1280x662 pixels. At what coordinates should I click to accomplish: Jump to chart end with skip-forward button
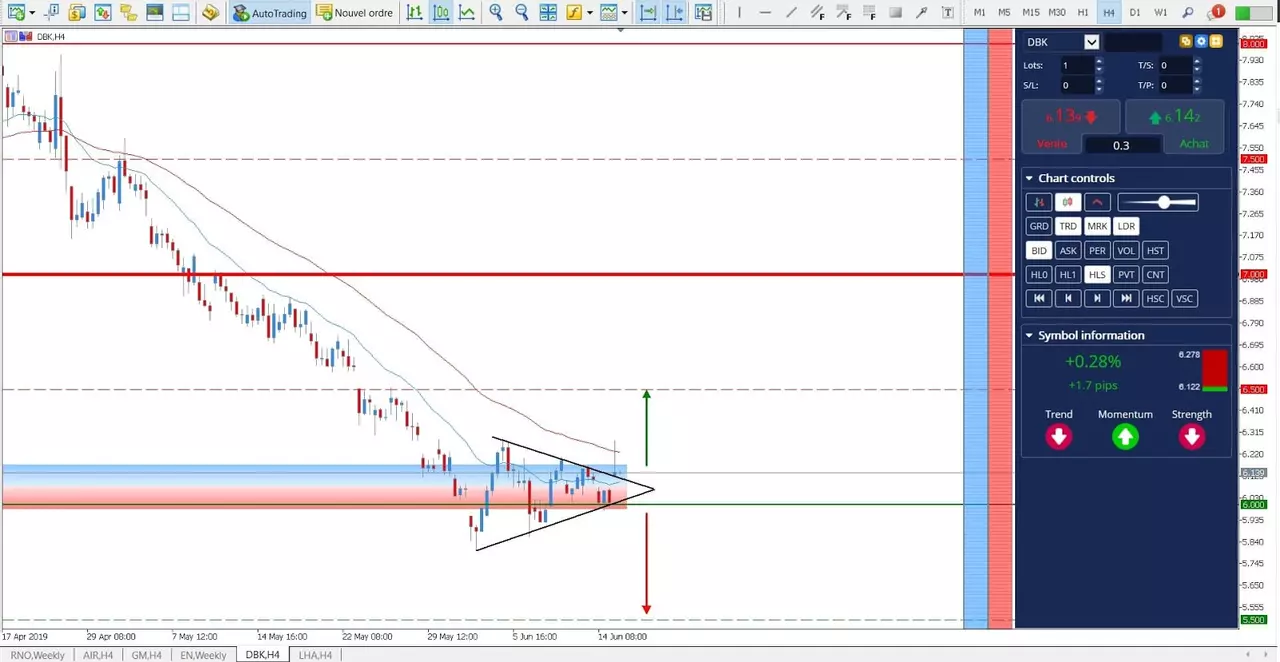[x=1126, y=298]
